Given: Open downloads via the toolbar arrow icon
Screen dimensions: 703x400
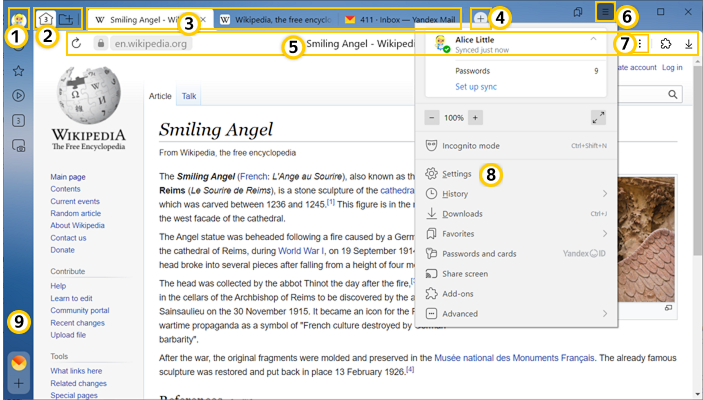Looking at the screenshot, I should point(689,44).
